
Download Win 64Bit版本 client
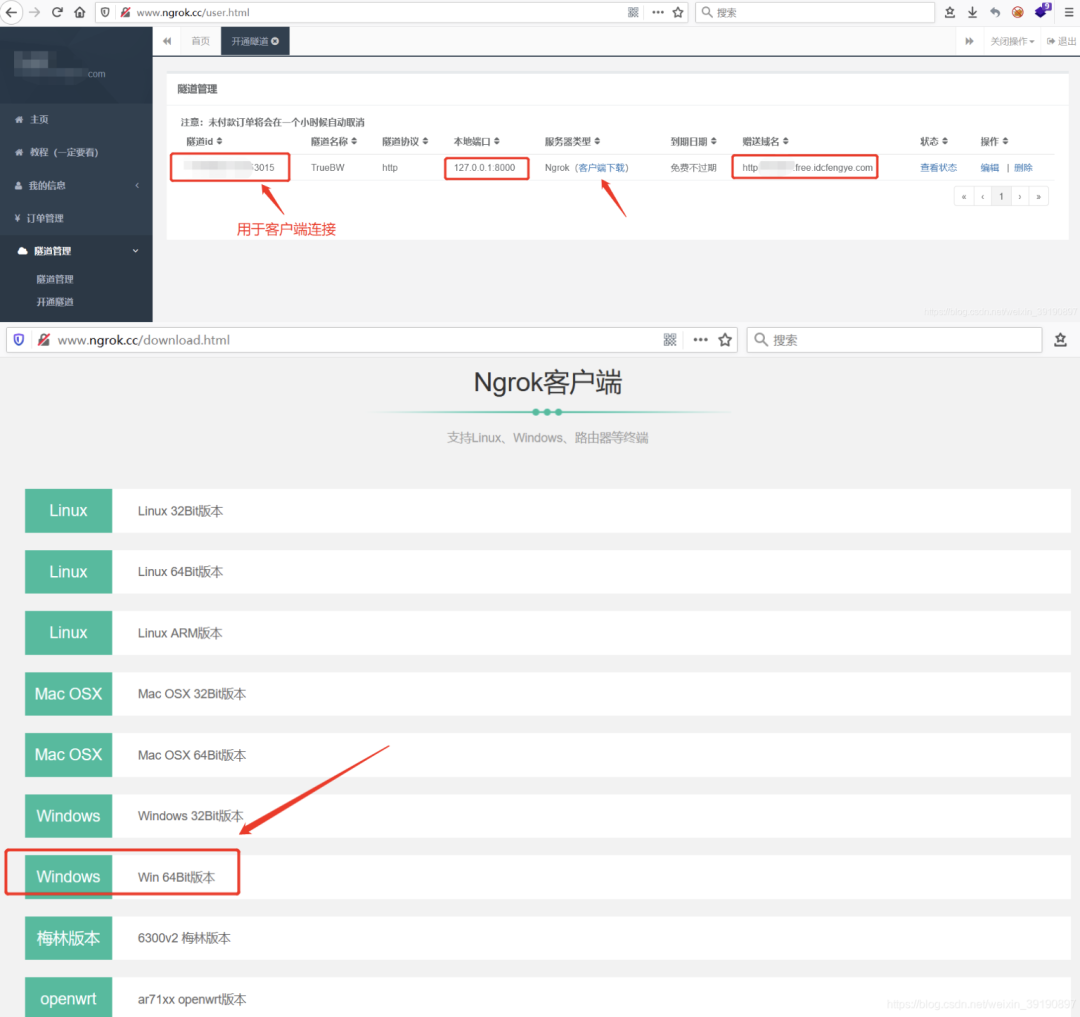[x=548, y=877]
